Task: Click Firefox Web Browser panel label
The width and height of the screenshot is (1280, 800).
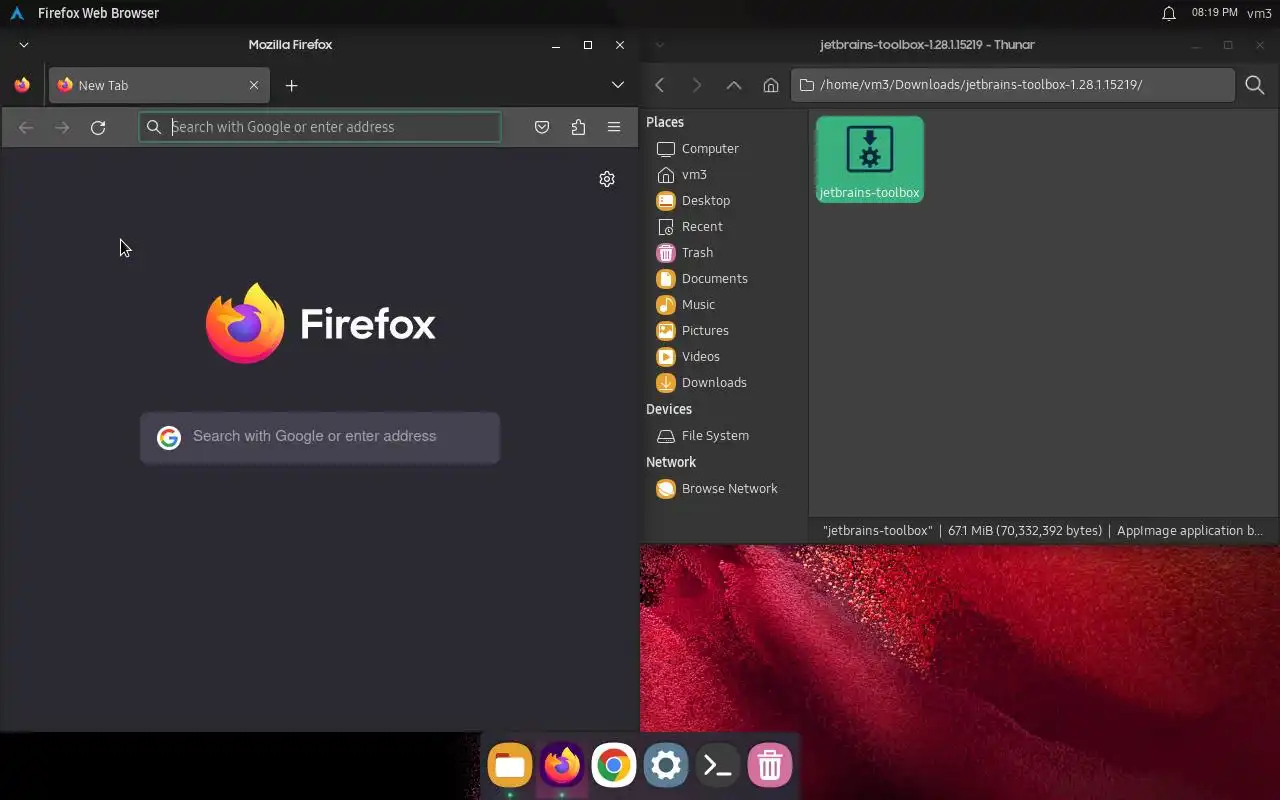Action: [98, 13]
